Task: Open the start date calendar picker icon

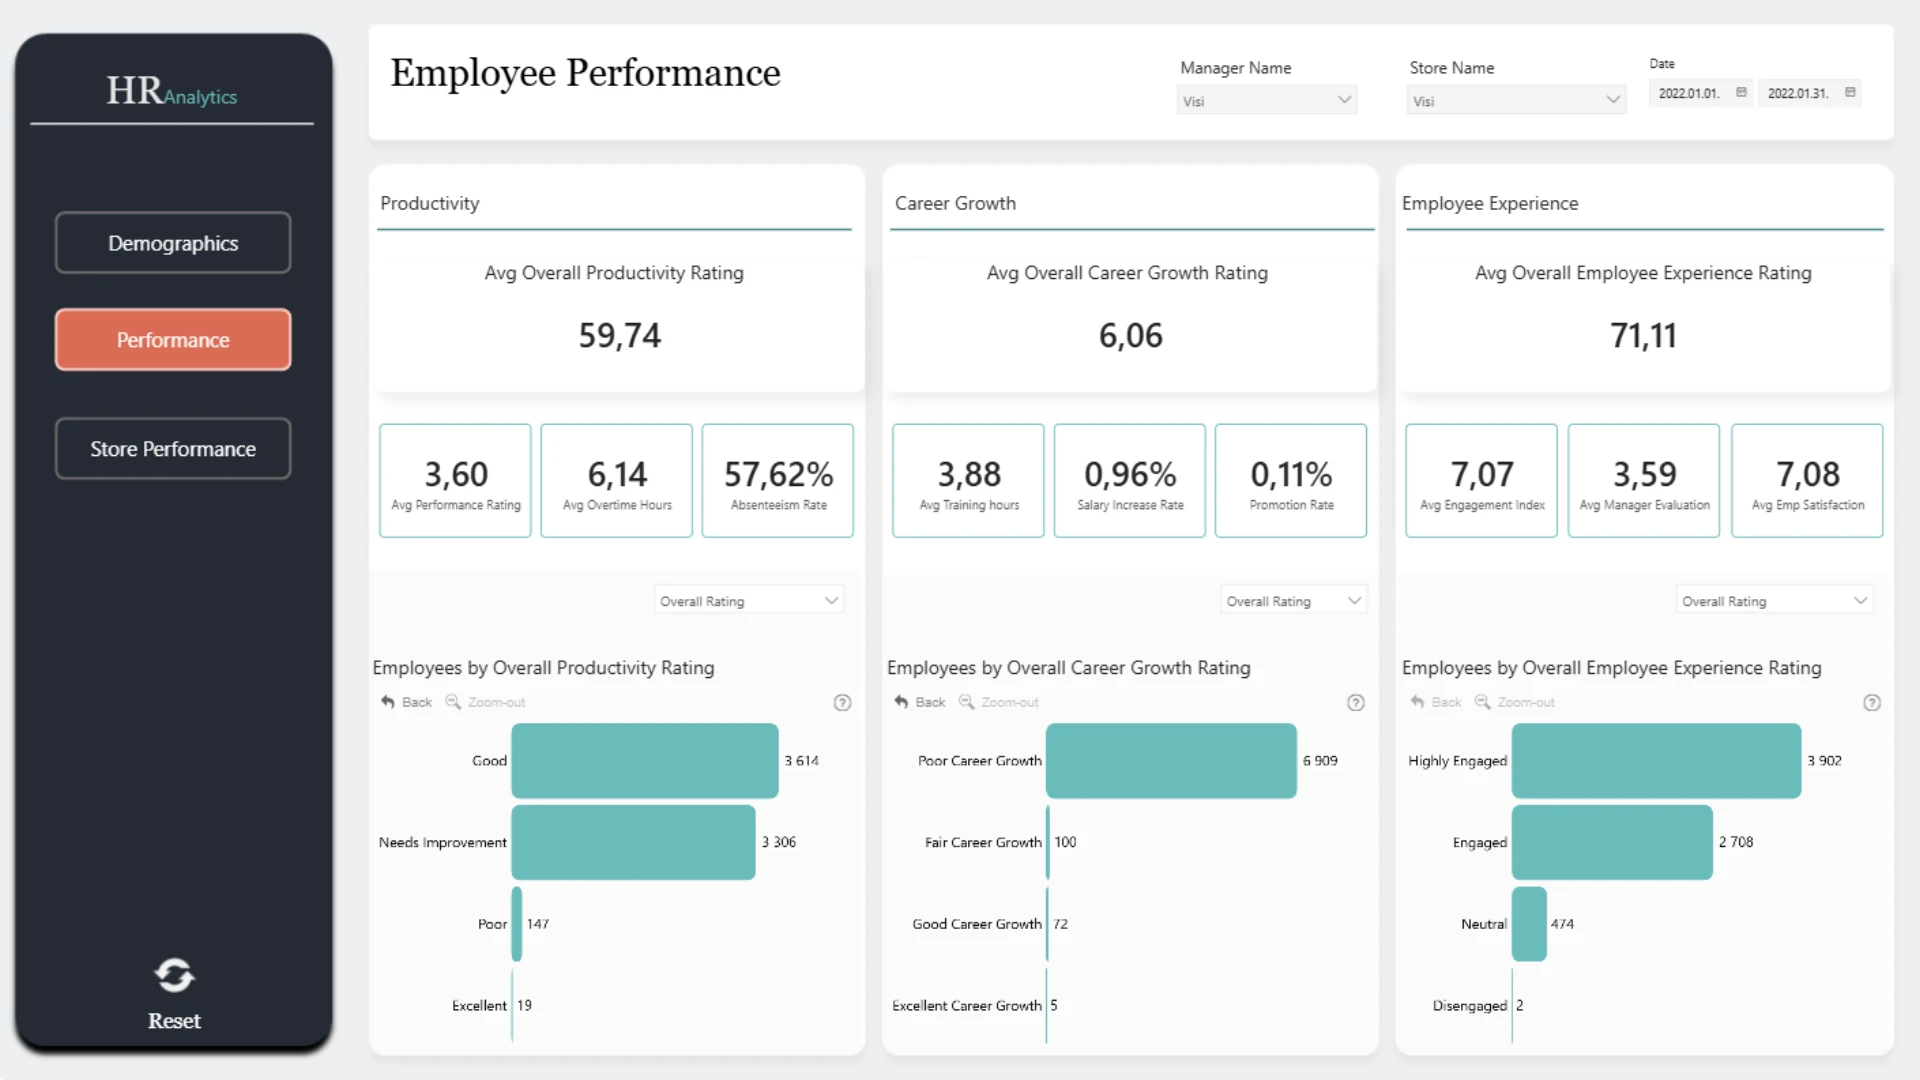Action: pos(1741,92)
